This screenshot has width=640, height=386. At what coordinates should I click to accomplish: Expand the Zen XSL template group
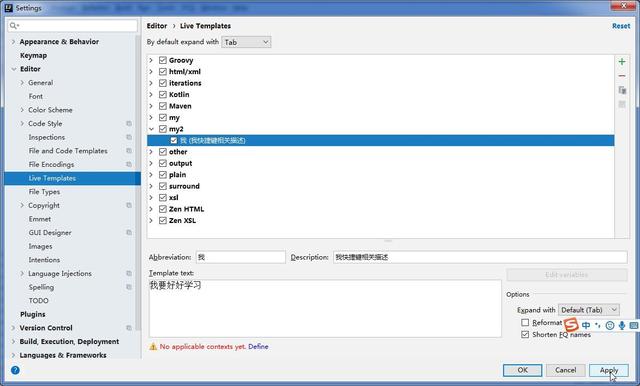tap(151, 220)
